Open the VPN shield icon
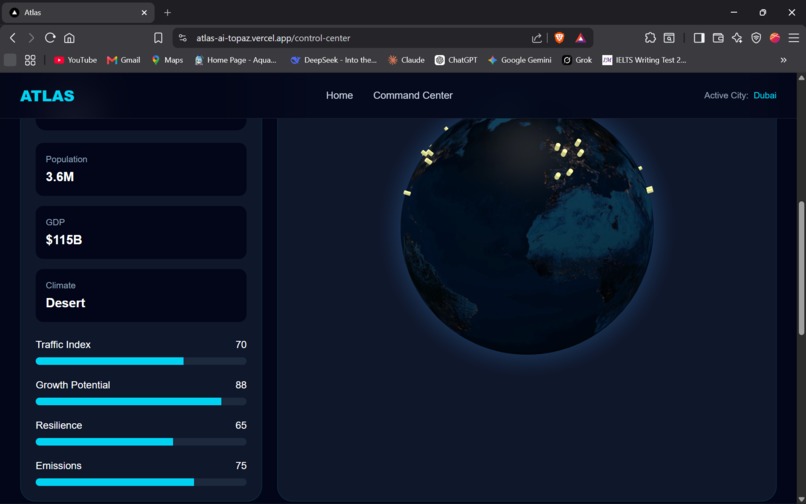This screenshot has width=806, height=504. [x=756, y=38]
